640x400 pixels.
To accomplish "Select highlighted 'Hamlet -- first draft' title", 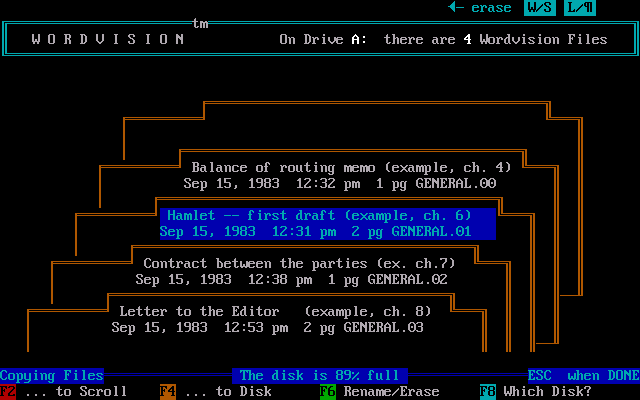I will pos(320,216).
